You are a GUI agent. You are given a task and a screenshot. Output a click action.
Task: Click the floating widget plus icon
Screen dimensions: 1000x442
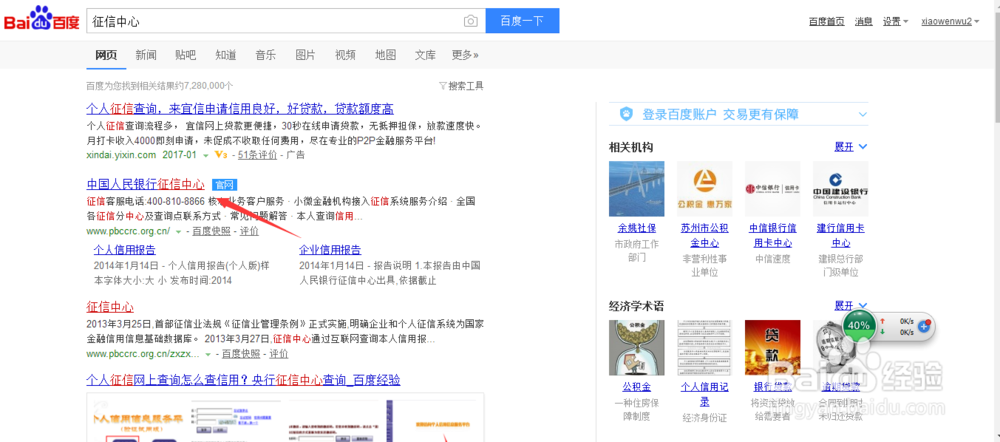click(924, 326)
